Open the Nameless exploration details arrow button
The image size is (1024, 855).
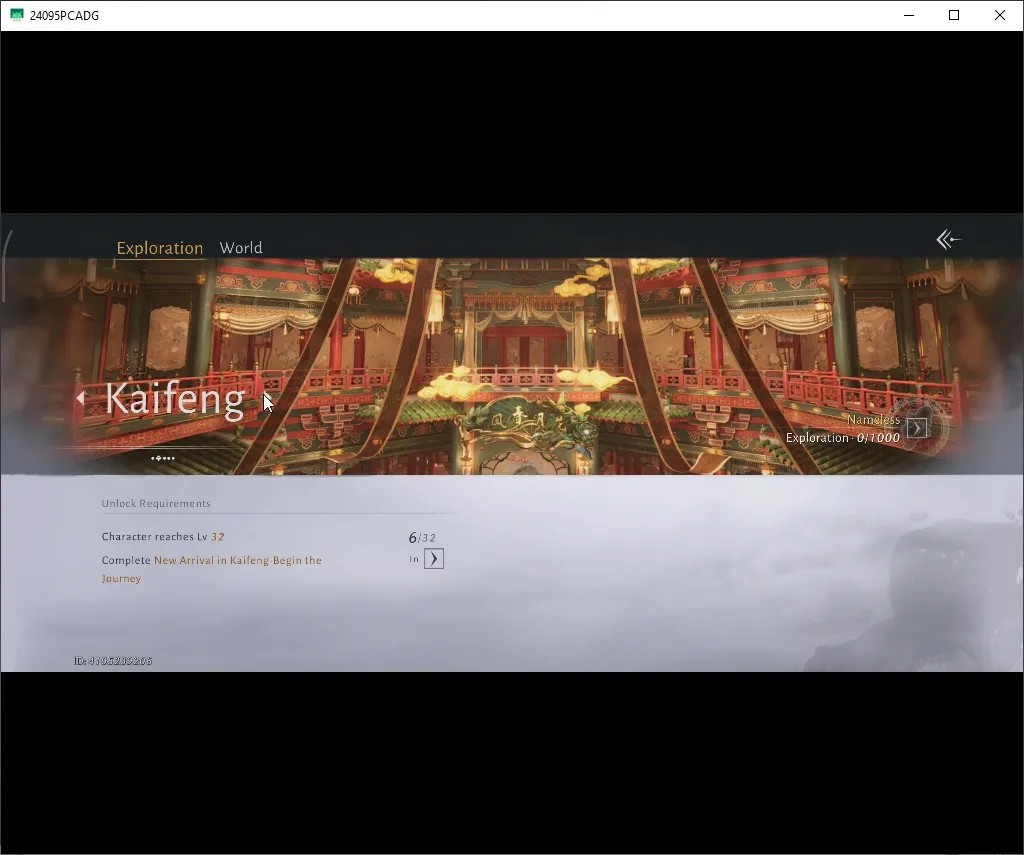(x=917, y=428)
